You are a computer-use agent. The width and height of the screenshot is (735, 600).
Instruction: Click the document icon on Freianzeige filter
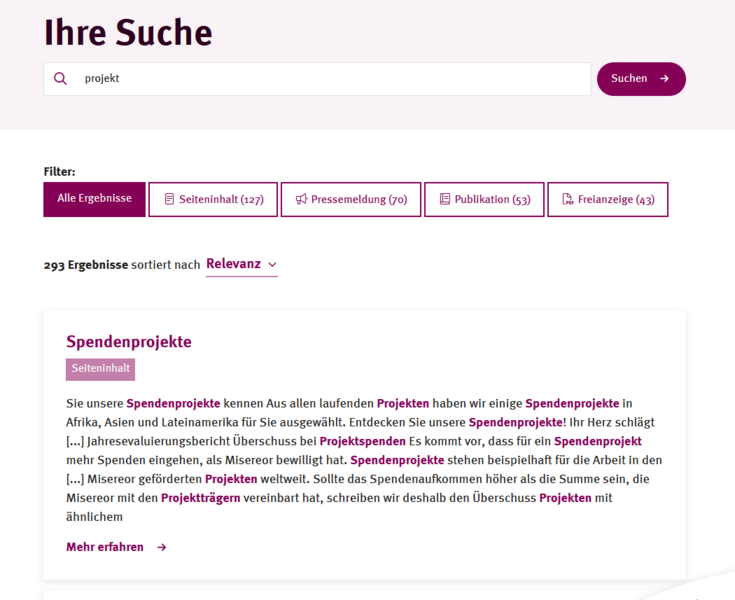click(x=568, y=200)
